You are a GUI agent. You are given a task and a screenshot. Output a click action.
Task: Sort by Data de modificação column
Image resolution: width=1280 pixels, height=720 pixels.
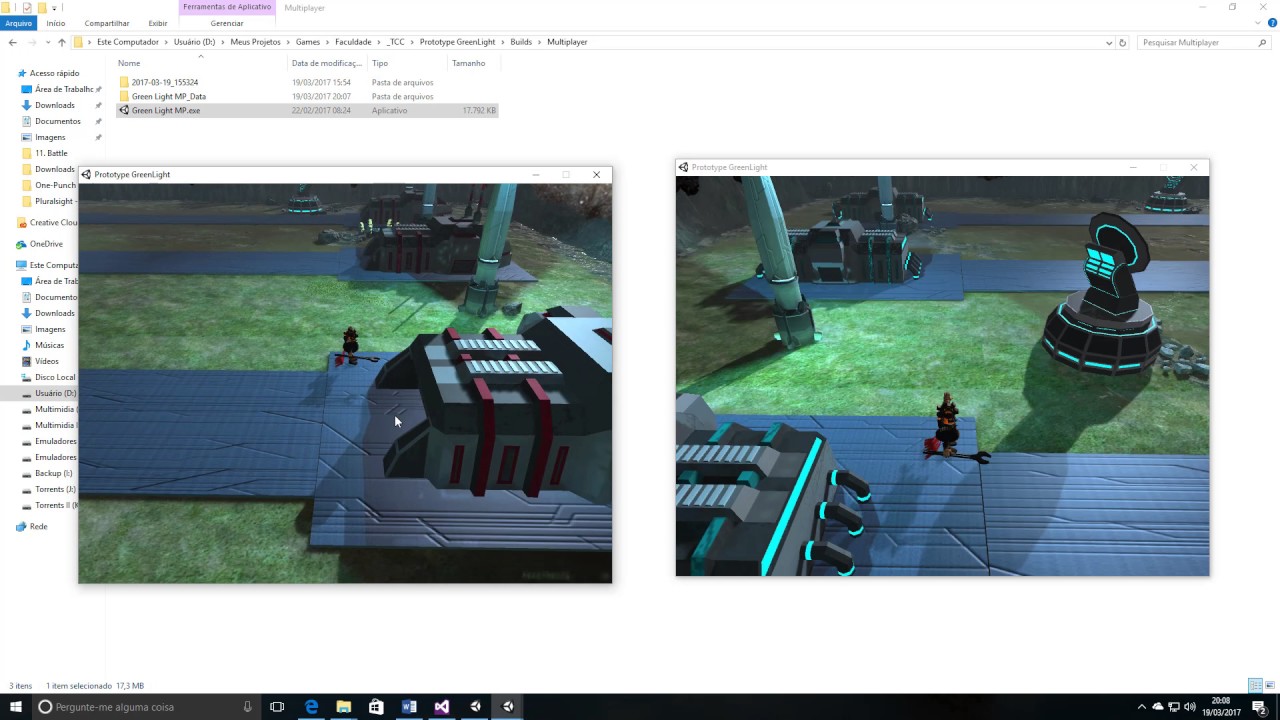coord(327,63)
